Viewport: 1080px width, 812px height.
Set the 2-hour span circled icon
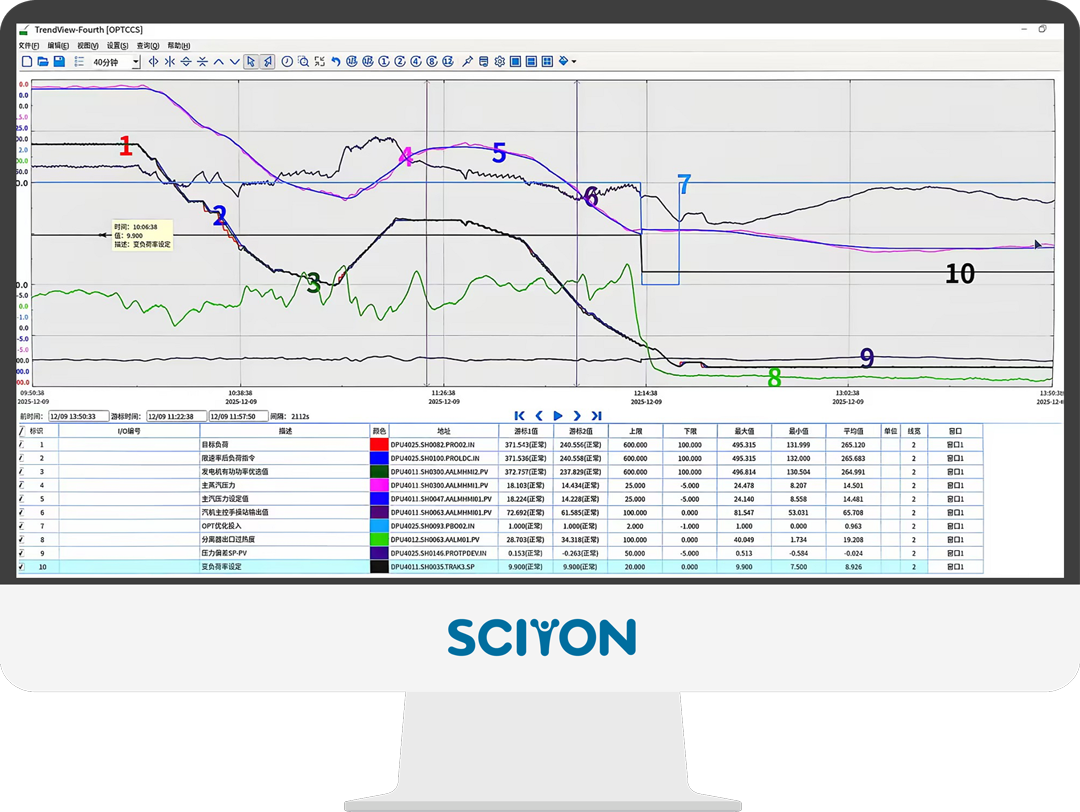coord(399,61)
